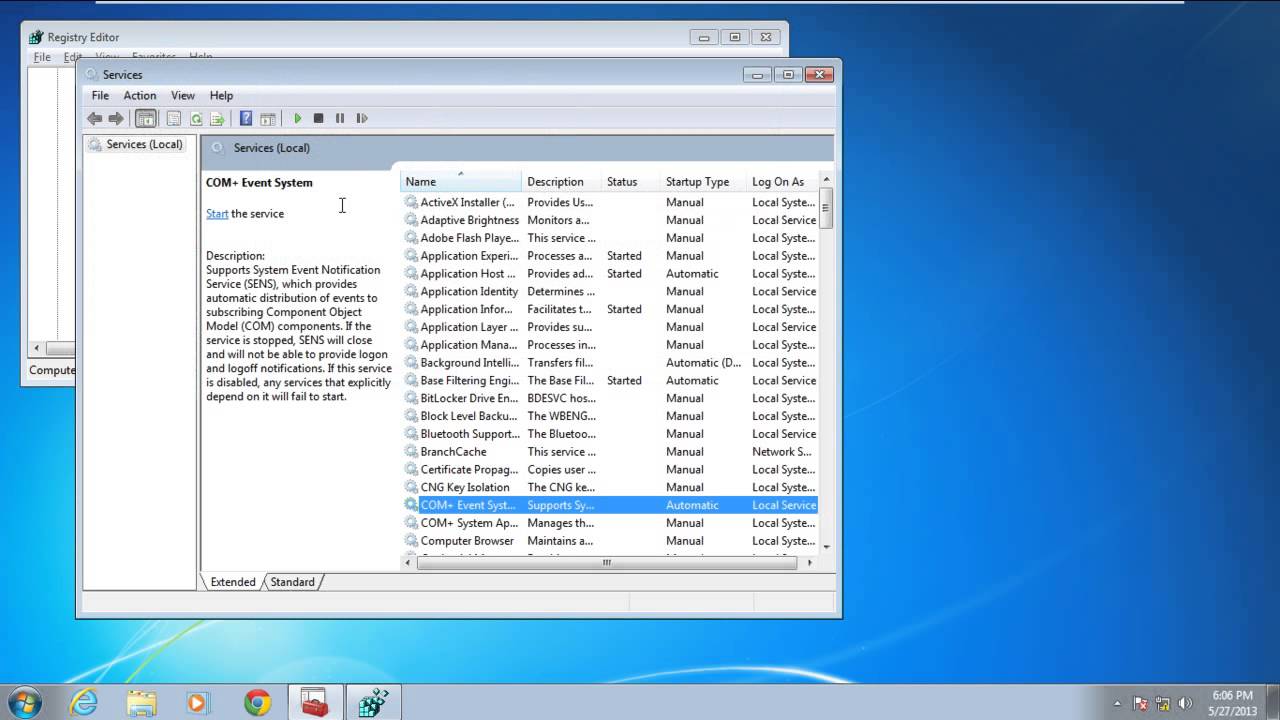Select Base Filtering Engine service row

610,381
